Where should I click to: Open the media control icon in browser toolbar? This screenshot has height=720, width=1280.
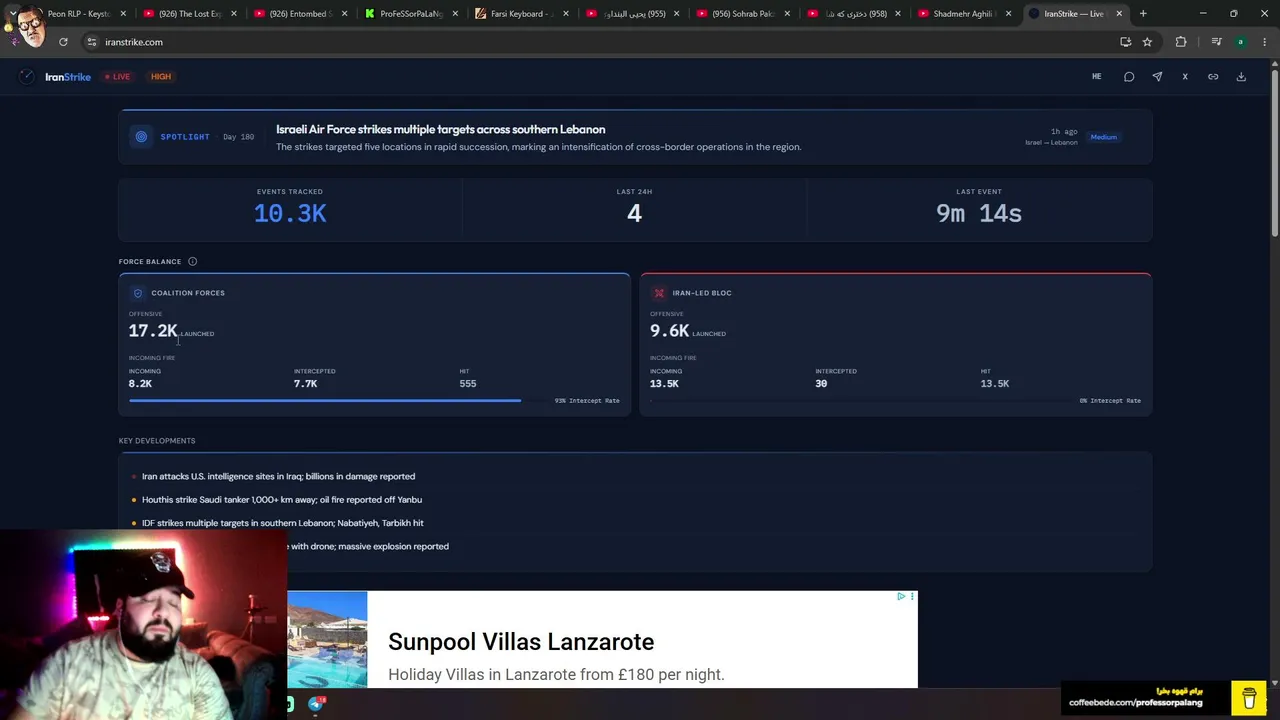(1216, 42)
